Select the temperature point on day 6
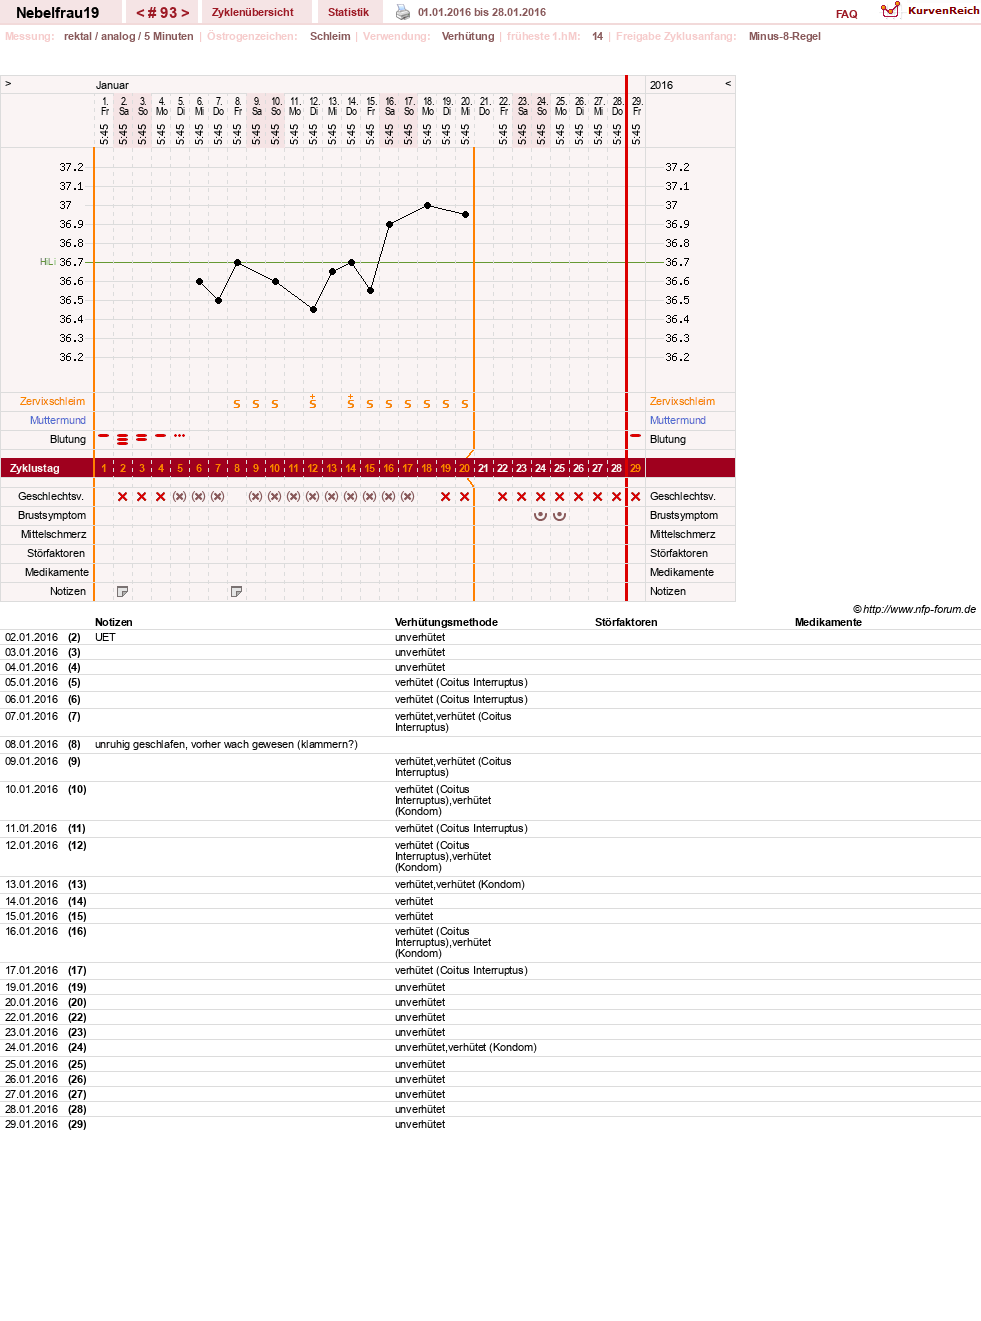Image resolution: width=981 pixels, height=1321 pixels. 199,282
